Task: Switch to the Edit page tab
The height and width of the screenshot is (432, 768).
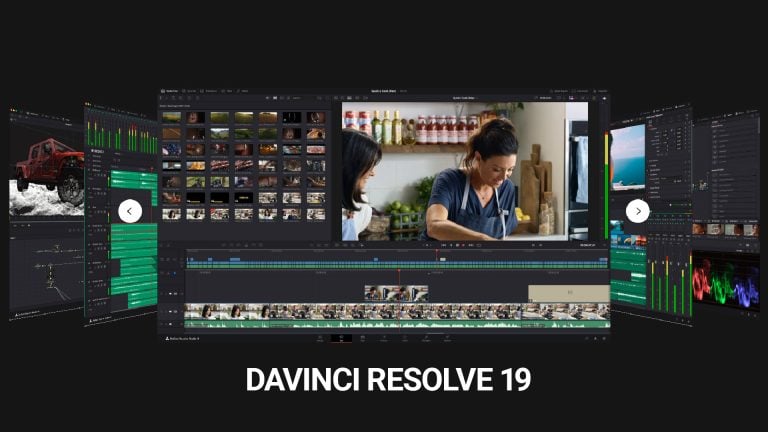Action: coord(362,338)
